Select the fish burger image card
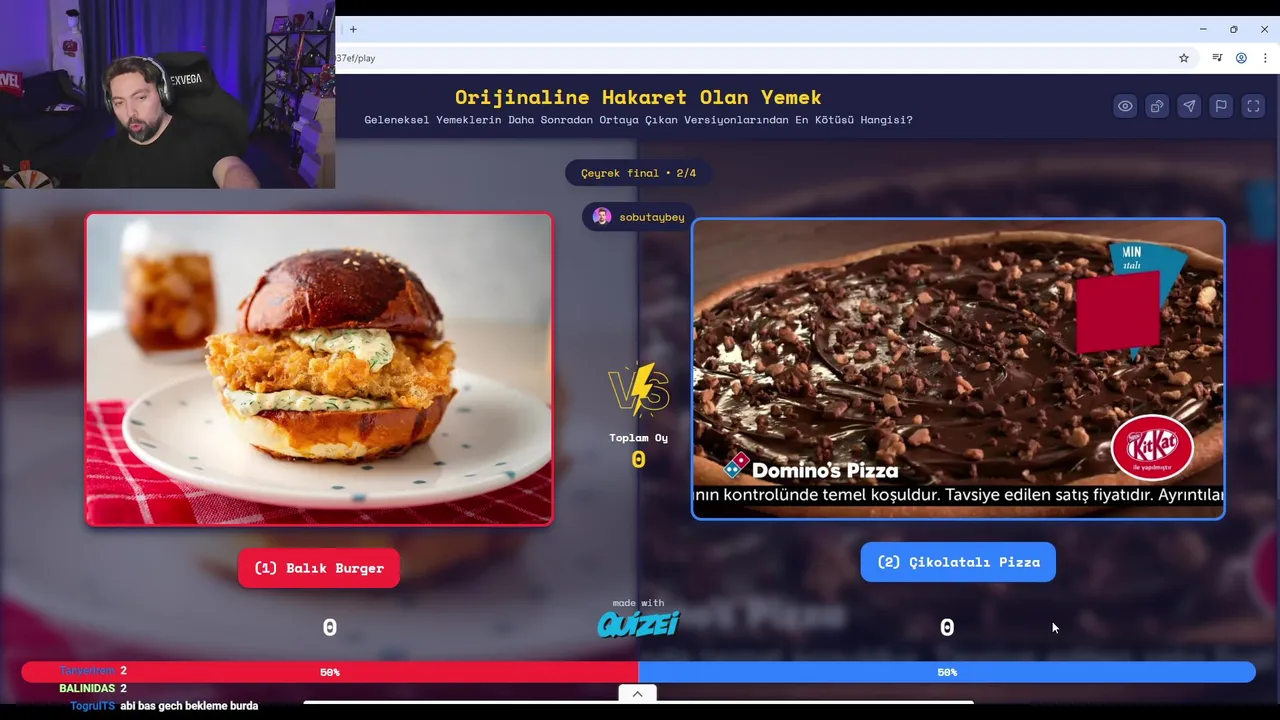This screenshot has height=720, width=1280. [319, 369]
